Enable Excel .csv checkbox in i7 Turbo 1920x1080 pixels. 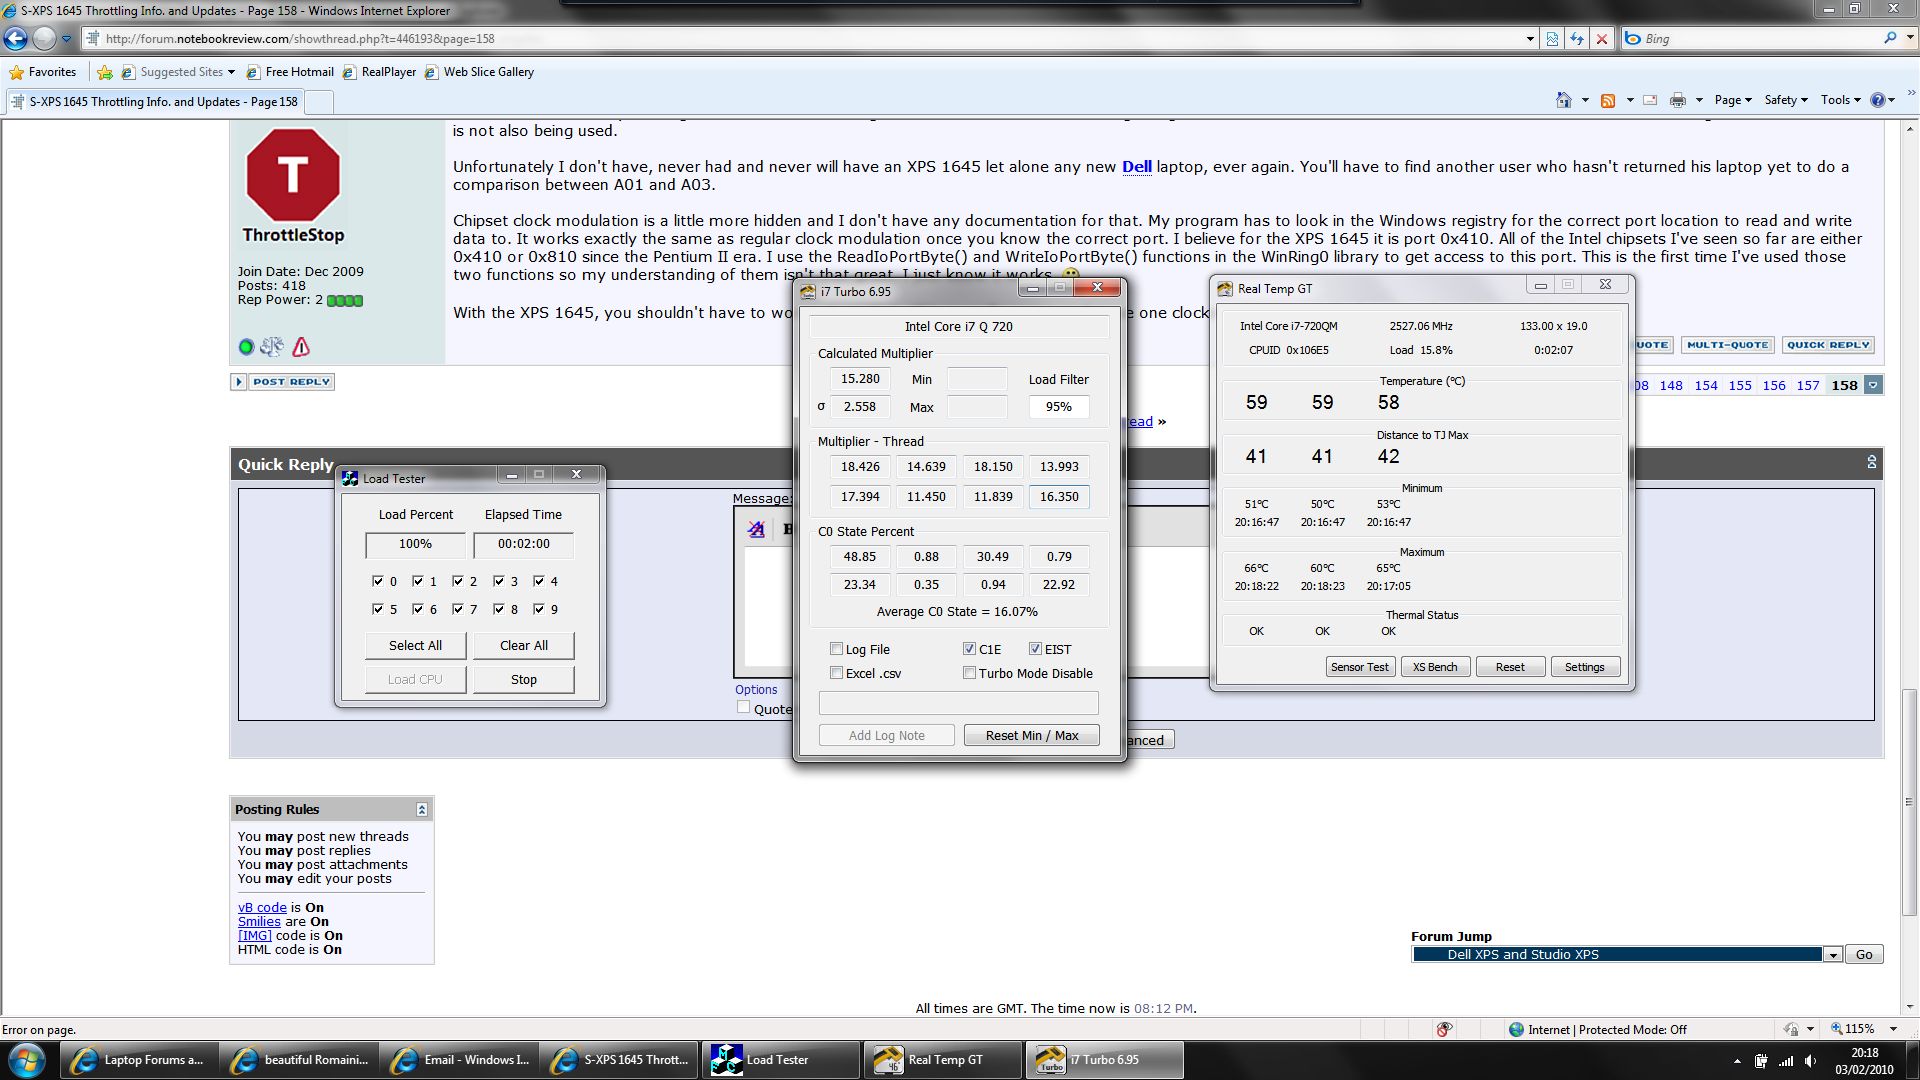[837, 673]
